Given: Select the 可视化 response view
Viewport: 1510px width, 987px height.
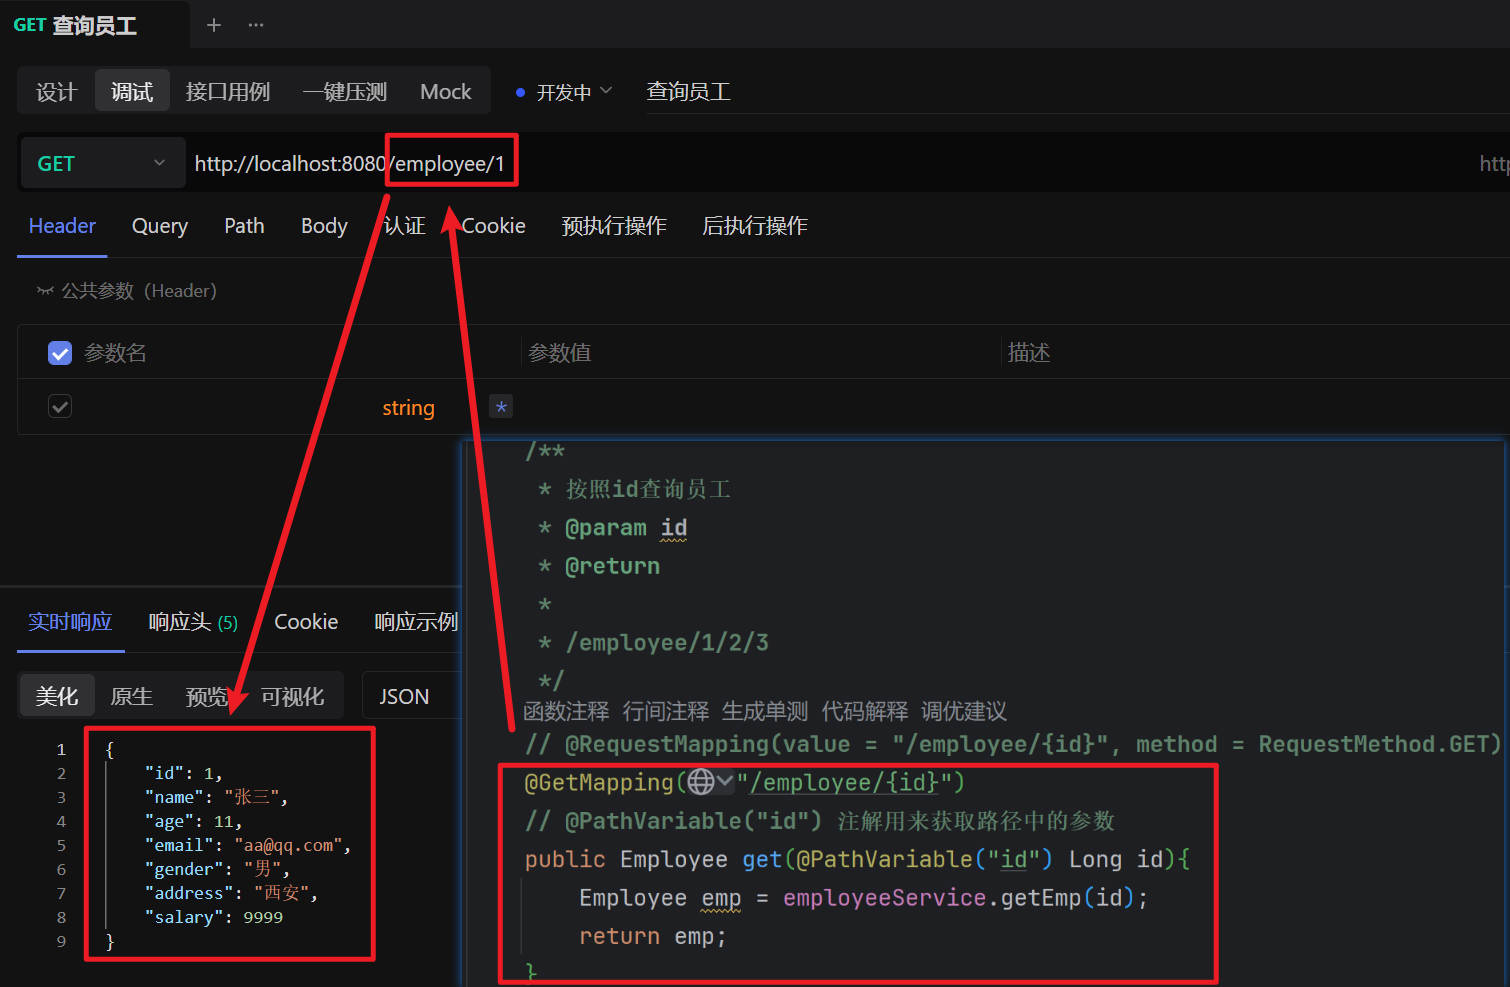Looking at the screenshot, I should point(292,697).
